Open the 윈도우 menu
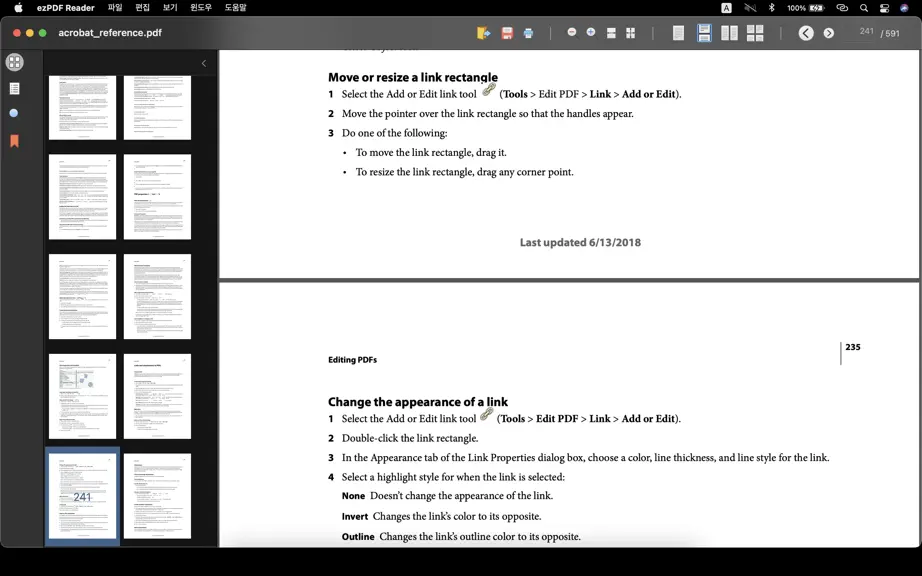The width and height of the screenshot is (922, 576). 201,8
